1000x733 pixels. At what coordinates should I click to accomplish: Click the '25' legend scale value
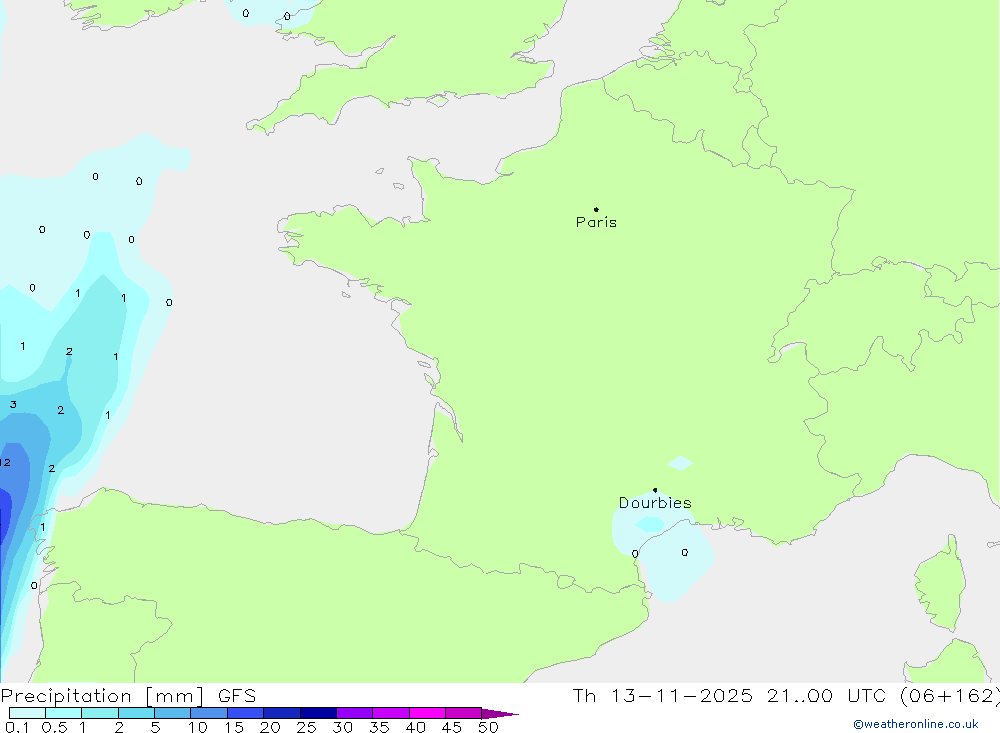[307, 727]
